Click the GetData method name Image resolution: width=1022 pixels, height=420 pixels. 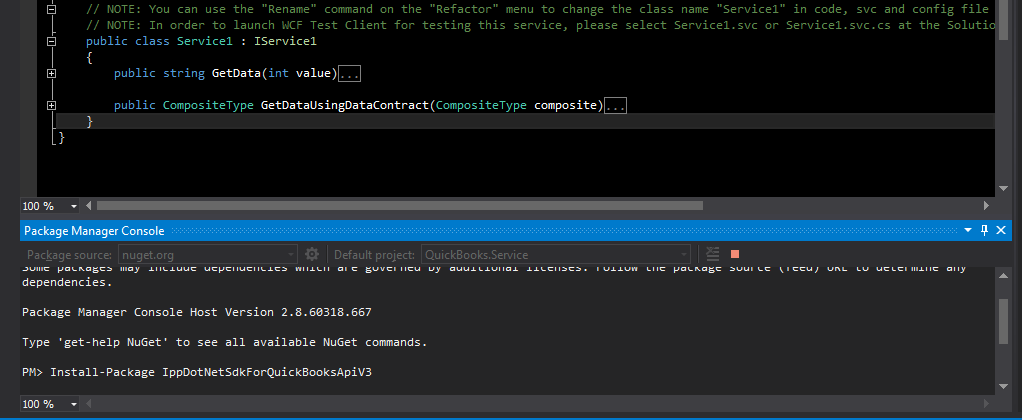tap(236, 73)
